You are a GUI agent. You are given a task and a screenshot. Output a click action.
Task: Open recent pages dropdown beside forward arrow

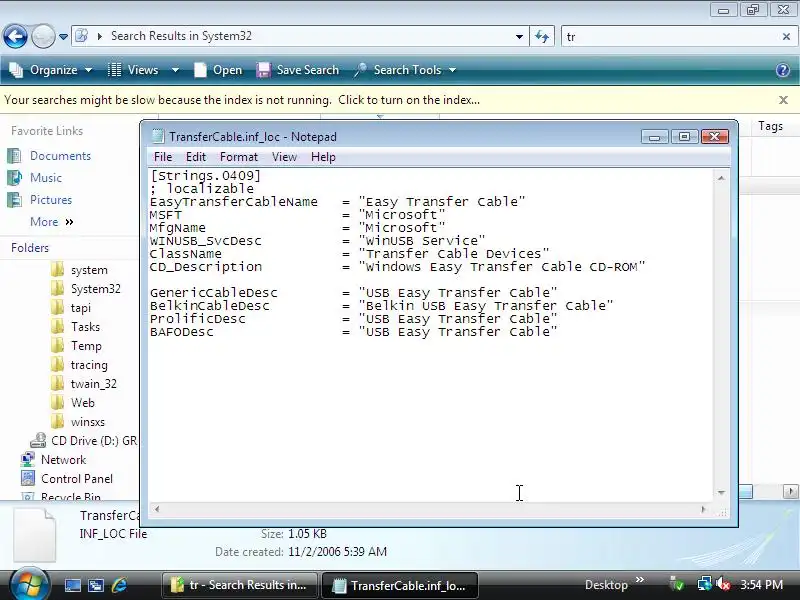63,37
